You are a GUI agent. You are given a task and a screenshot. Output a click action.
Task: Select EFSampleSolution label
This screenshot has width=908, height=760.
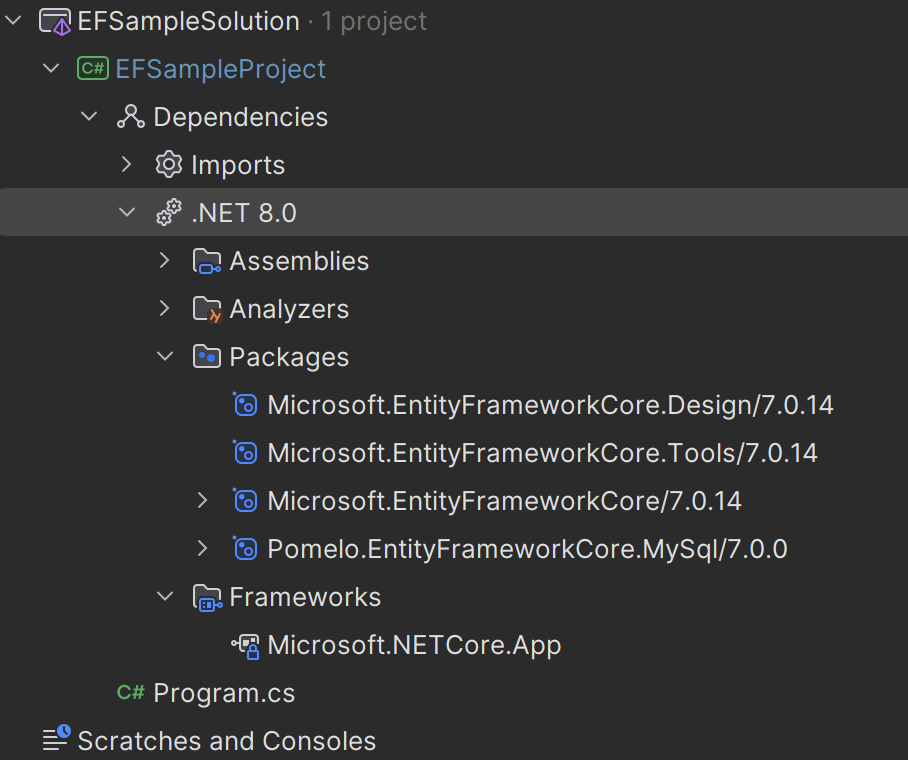(x=189, y=21)
